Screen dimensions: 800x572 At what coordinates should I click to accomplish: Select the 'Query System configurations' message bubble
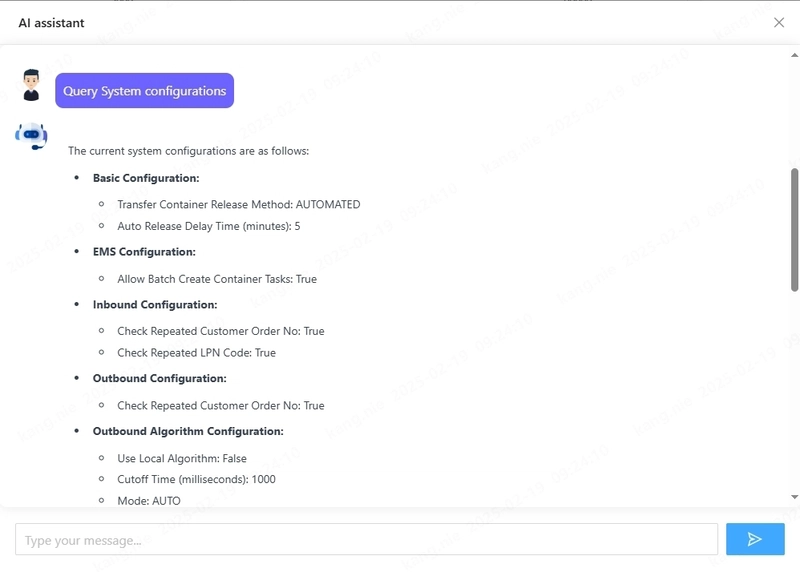click(x=144, y=90)
